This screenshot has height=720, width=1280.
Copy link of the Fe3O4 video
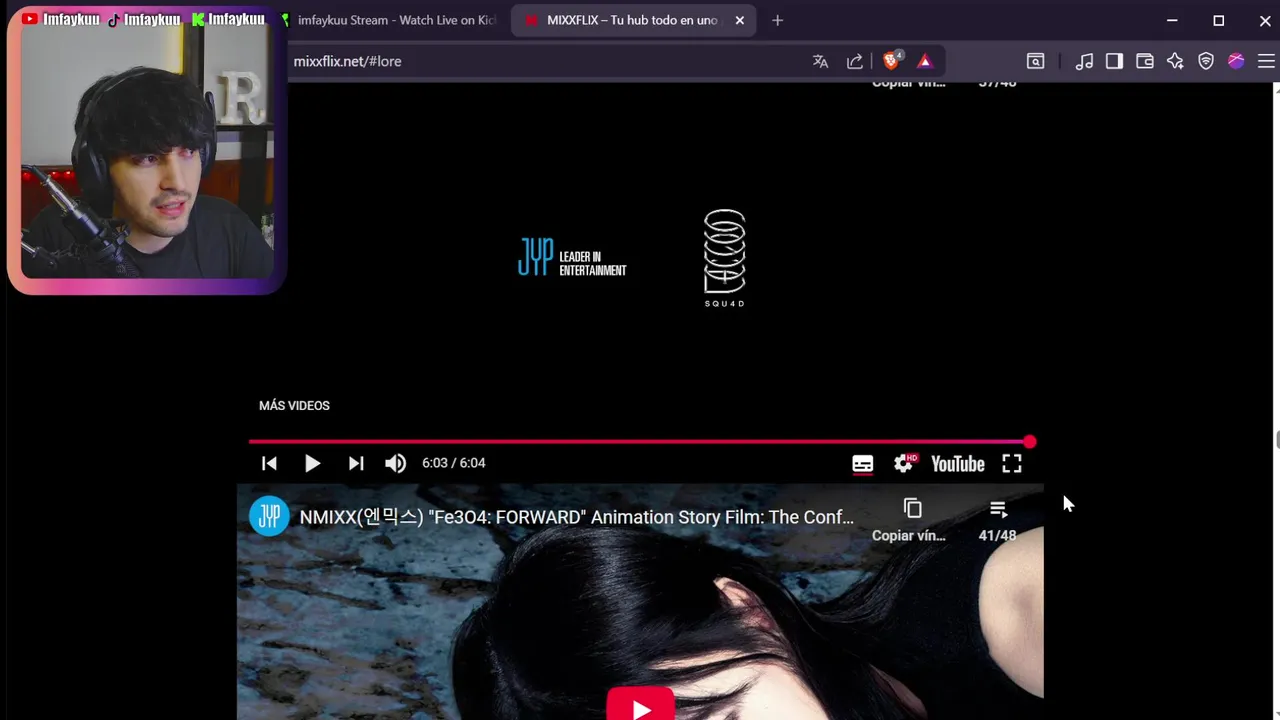909,520
